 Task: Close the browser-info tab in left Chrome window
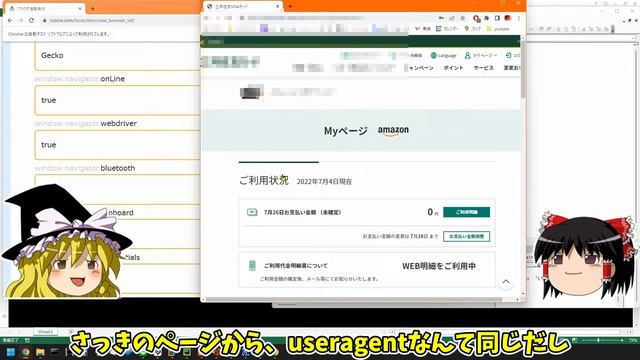pyautogui.click(x=80, y=8)
